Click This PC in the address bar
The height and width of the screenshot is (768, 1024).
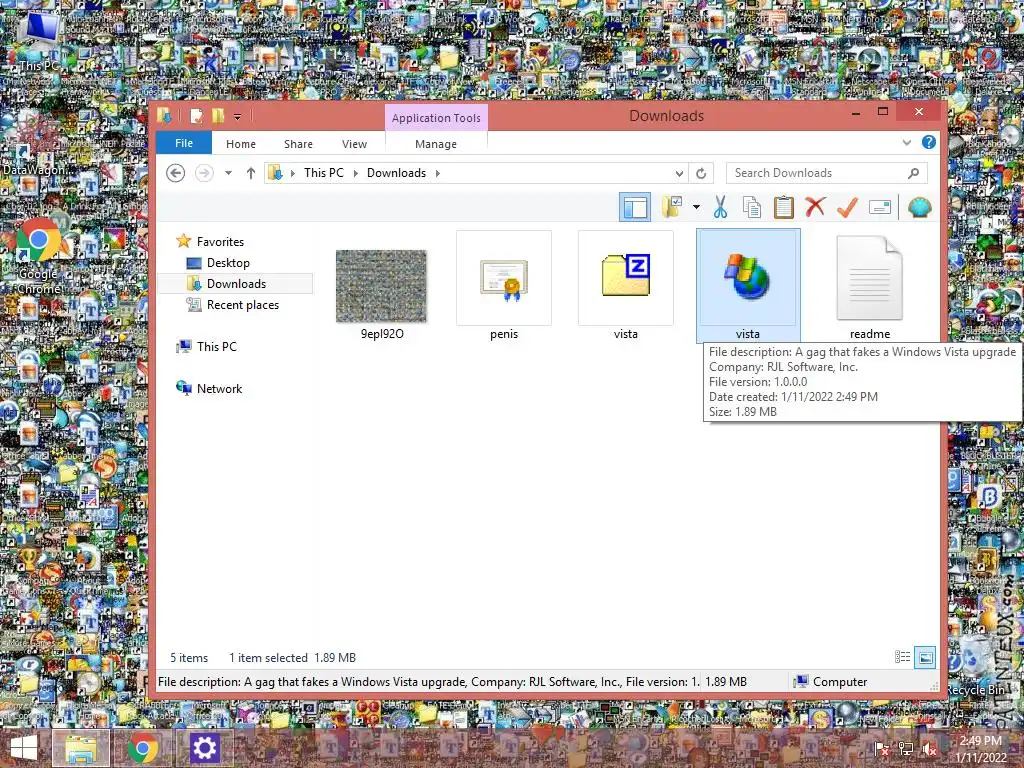click(324, 173)
